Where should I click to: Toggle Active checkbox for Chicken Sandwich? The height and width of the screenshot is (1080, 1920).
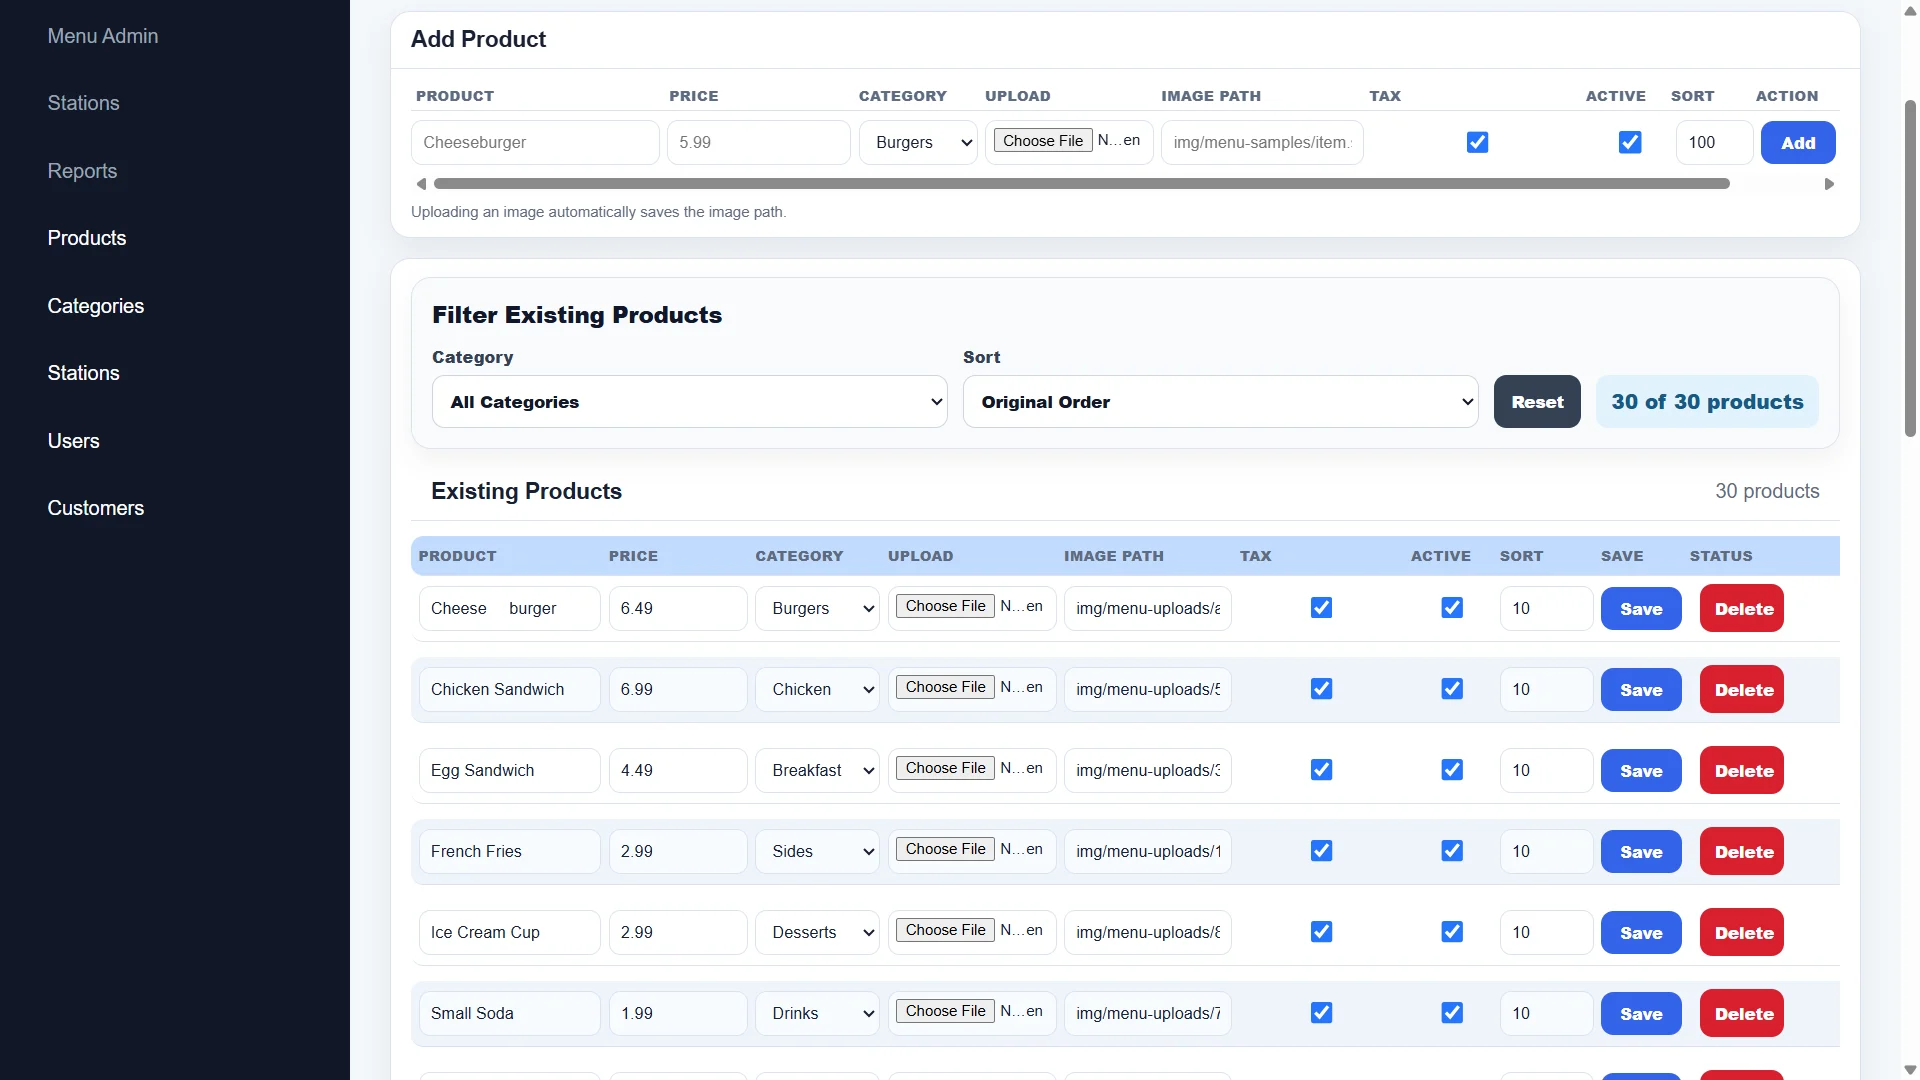[x=1452, y=689]
